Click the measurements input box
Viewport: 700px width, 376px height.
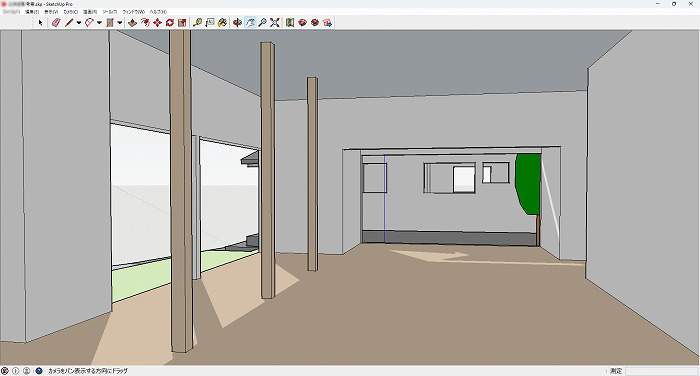661,371
